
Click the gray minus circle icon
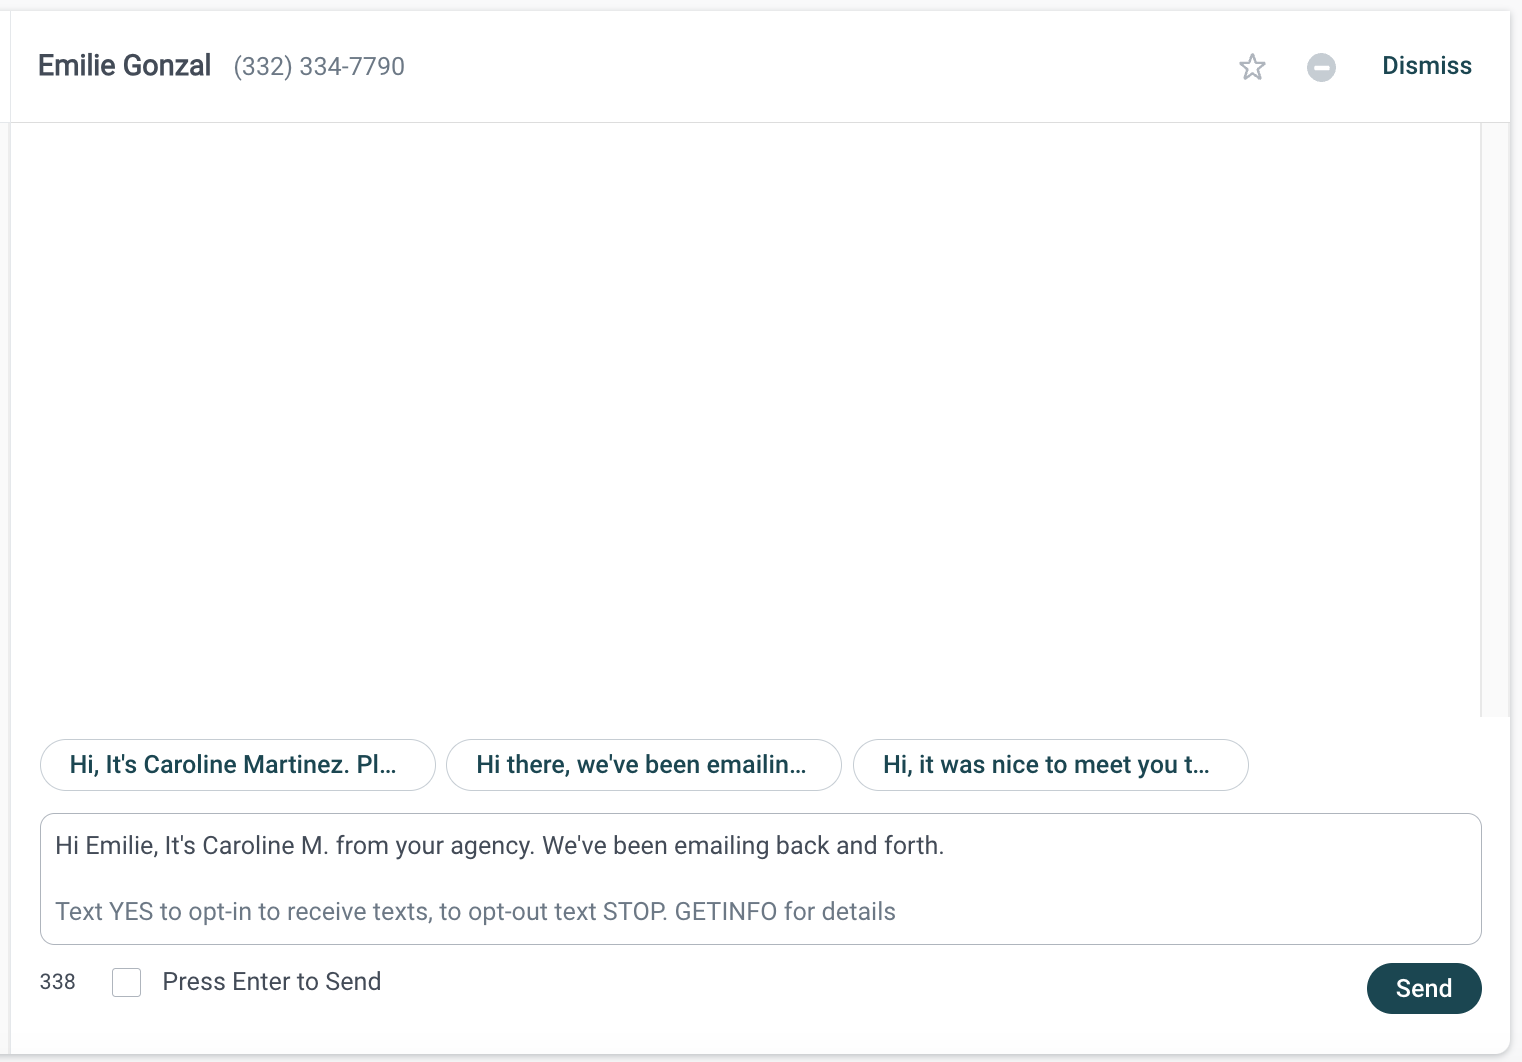pyautogui.click(x=1321, y=67)
